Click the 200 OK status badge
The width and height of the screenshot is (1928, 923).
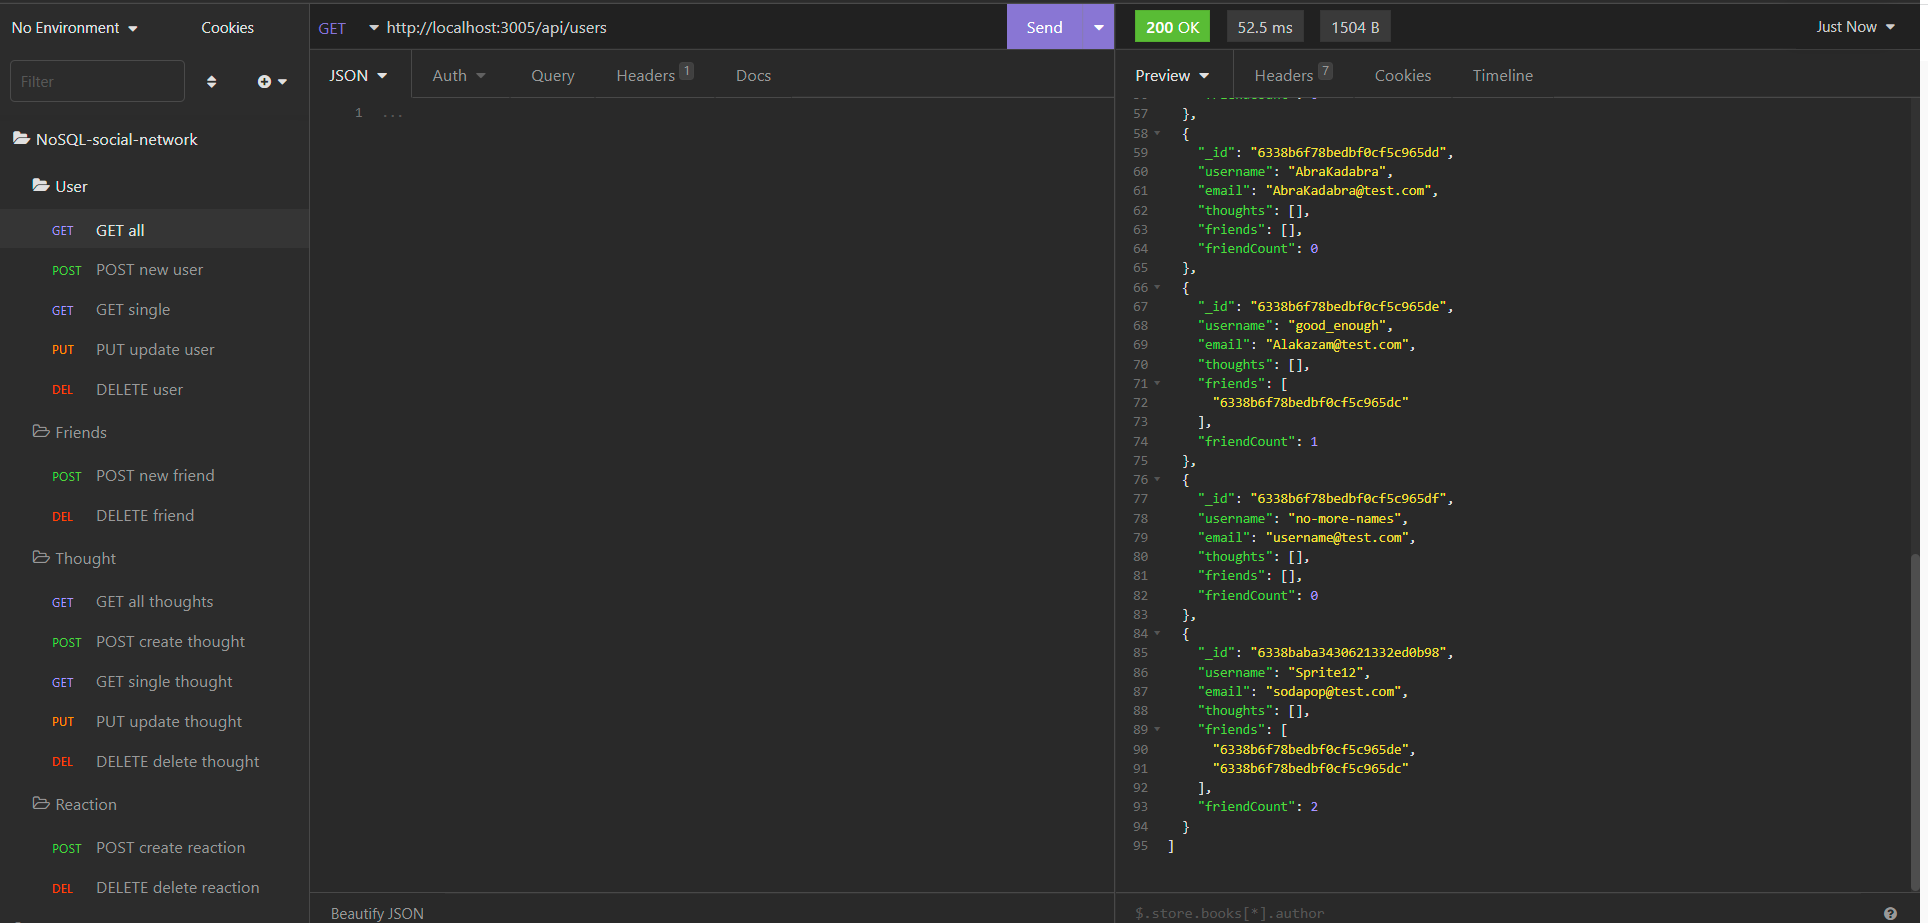coord(1172,27)
